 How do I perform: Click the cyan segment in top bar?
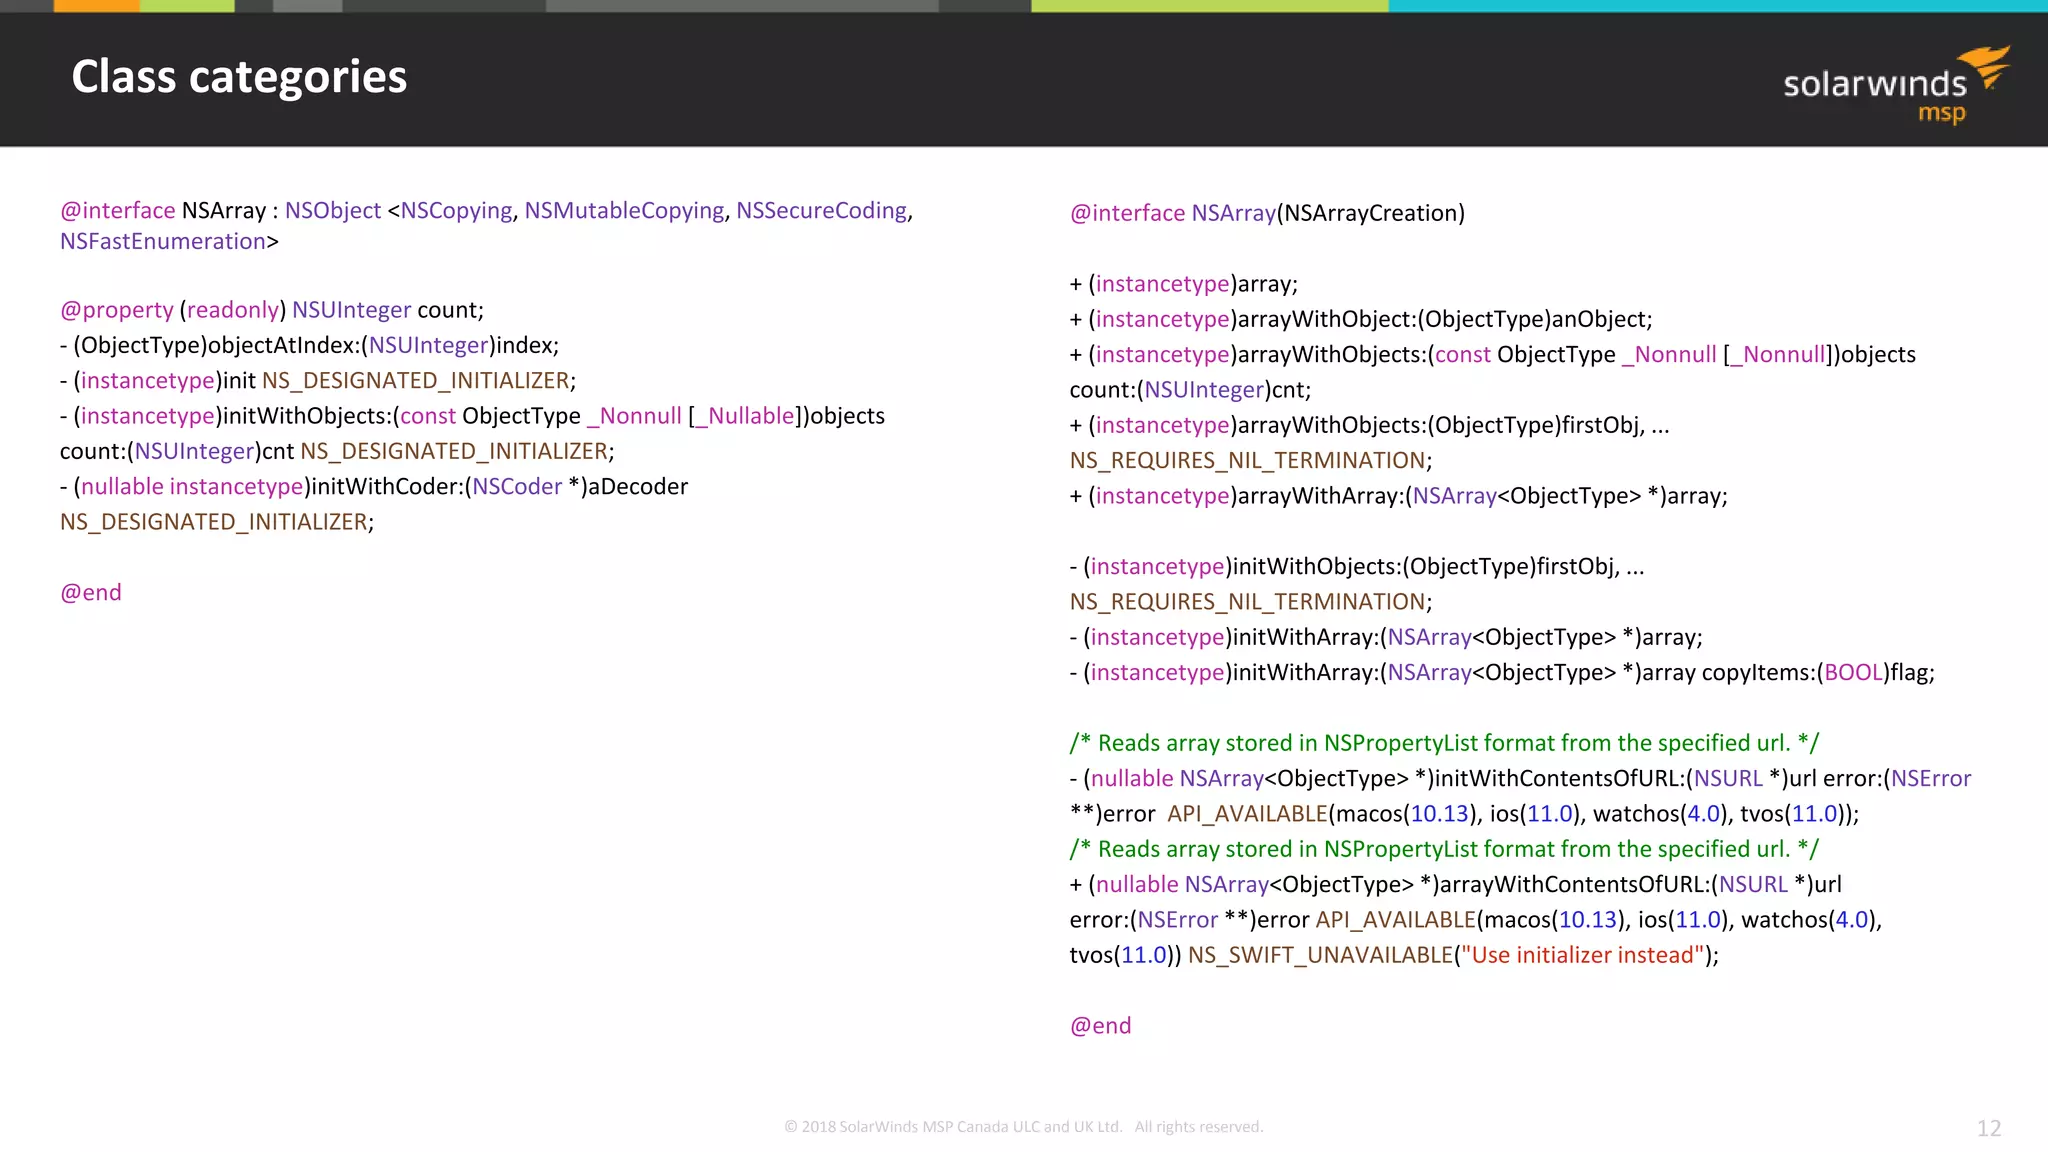(1716, 6)
